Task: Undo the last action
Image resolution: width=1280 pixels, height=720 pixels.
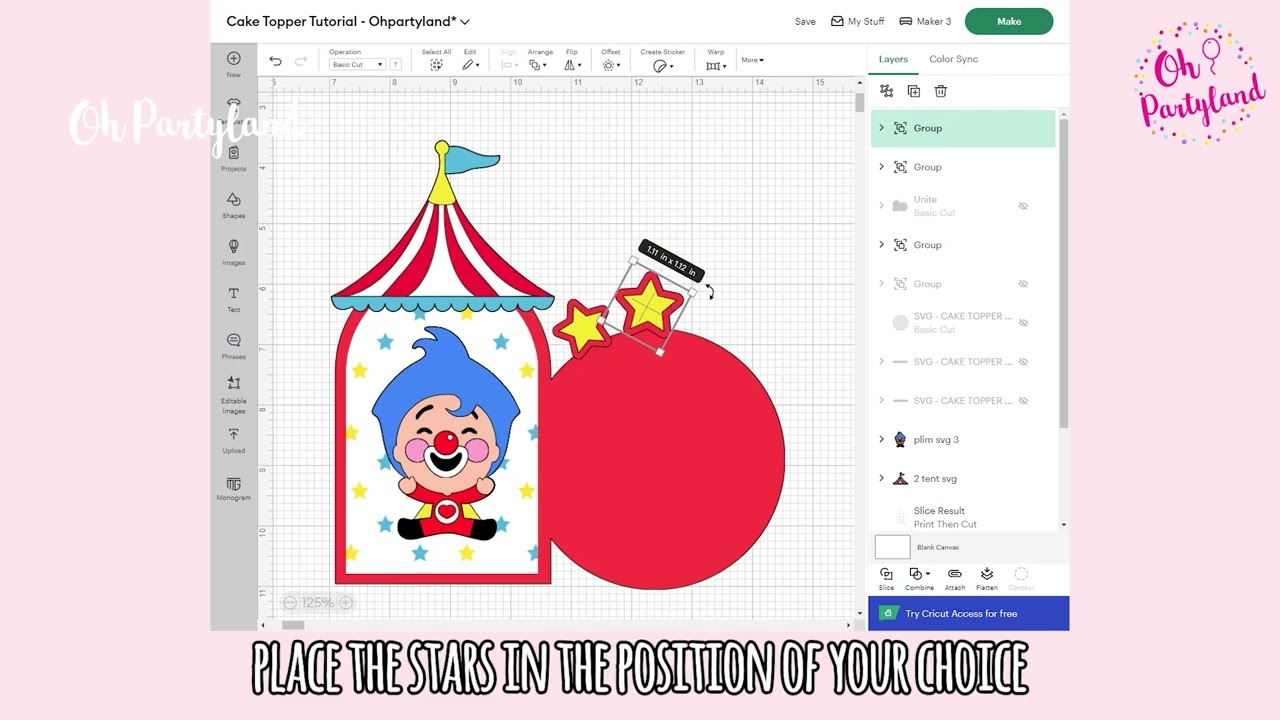Action: click(x=275, y=62)
